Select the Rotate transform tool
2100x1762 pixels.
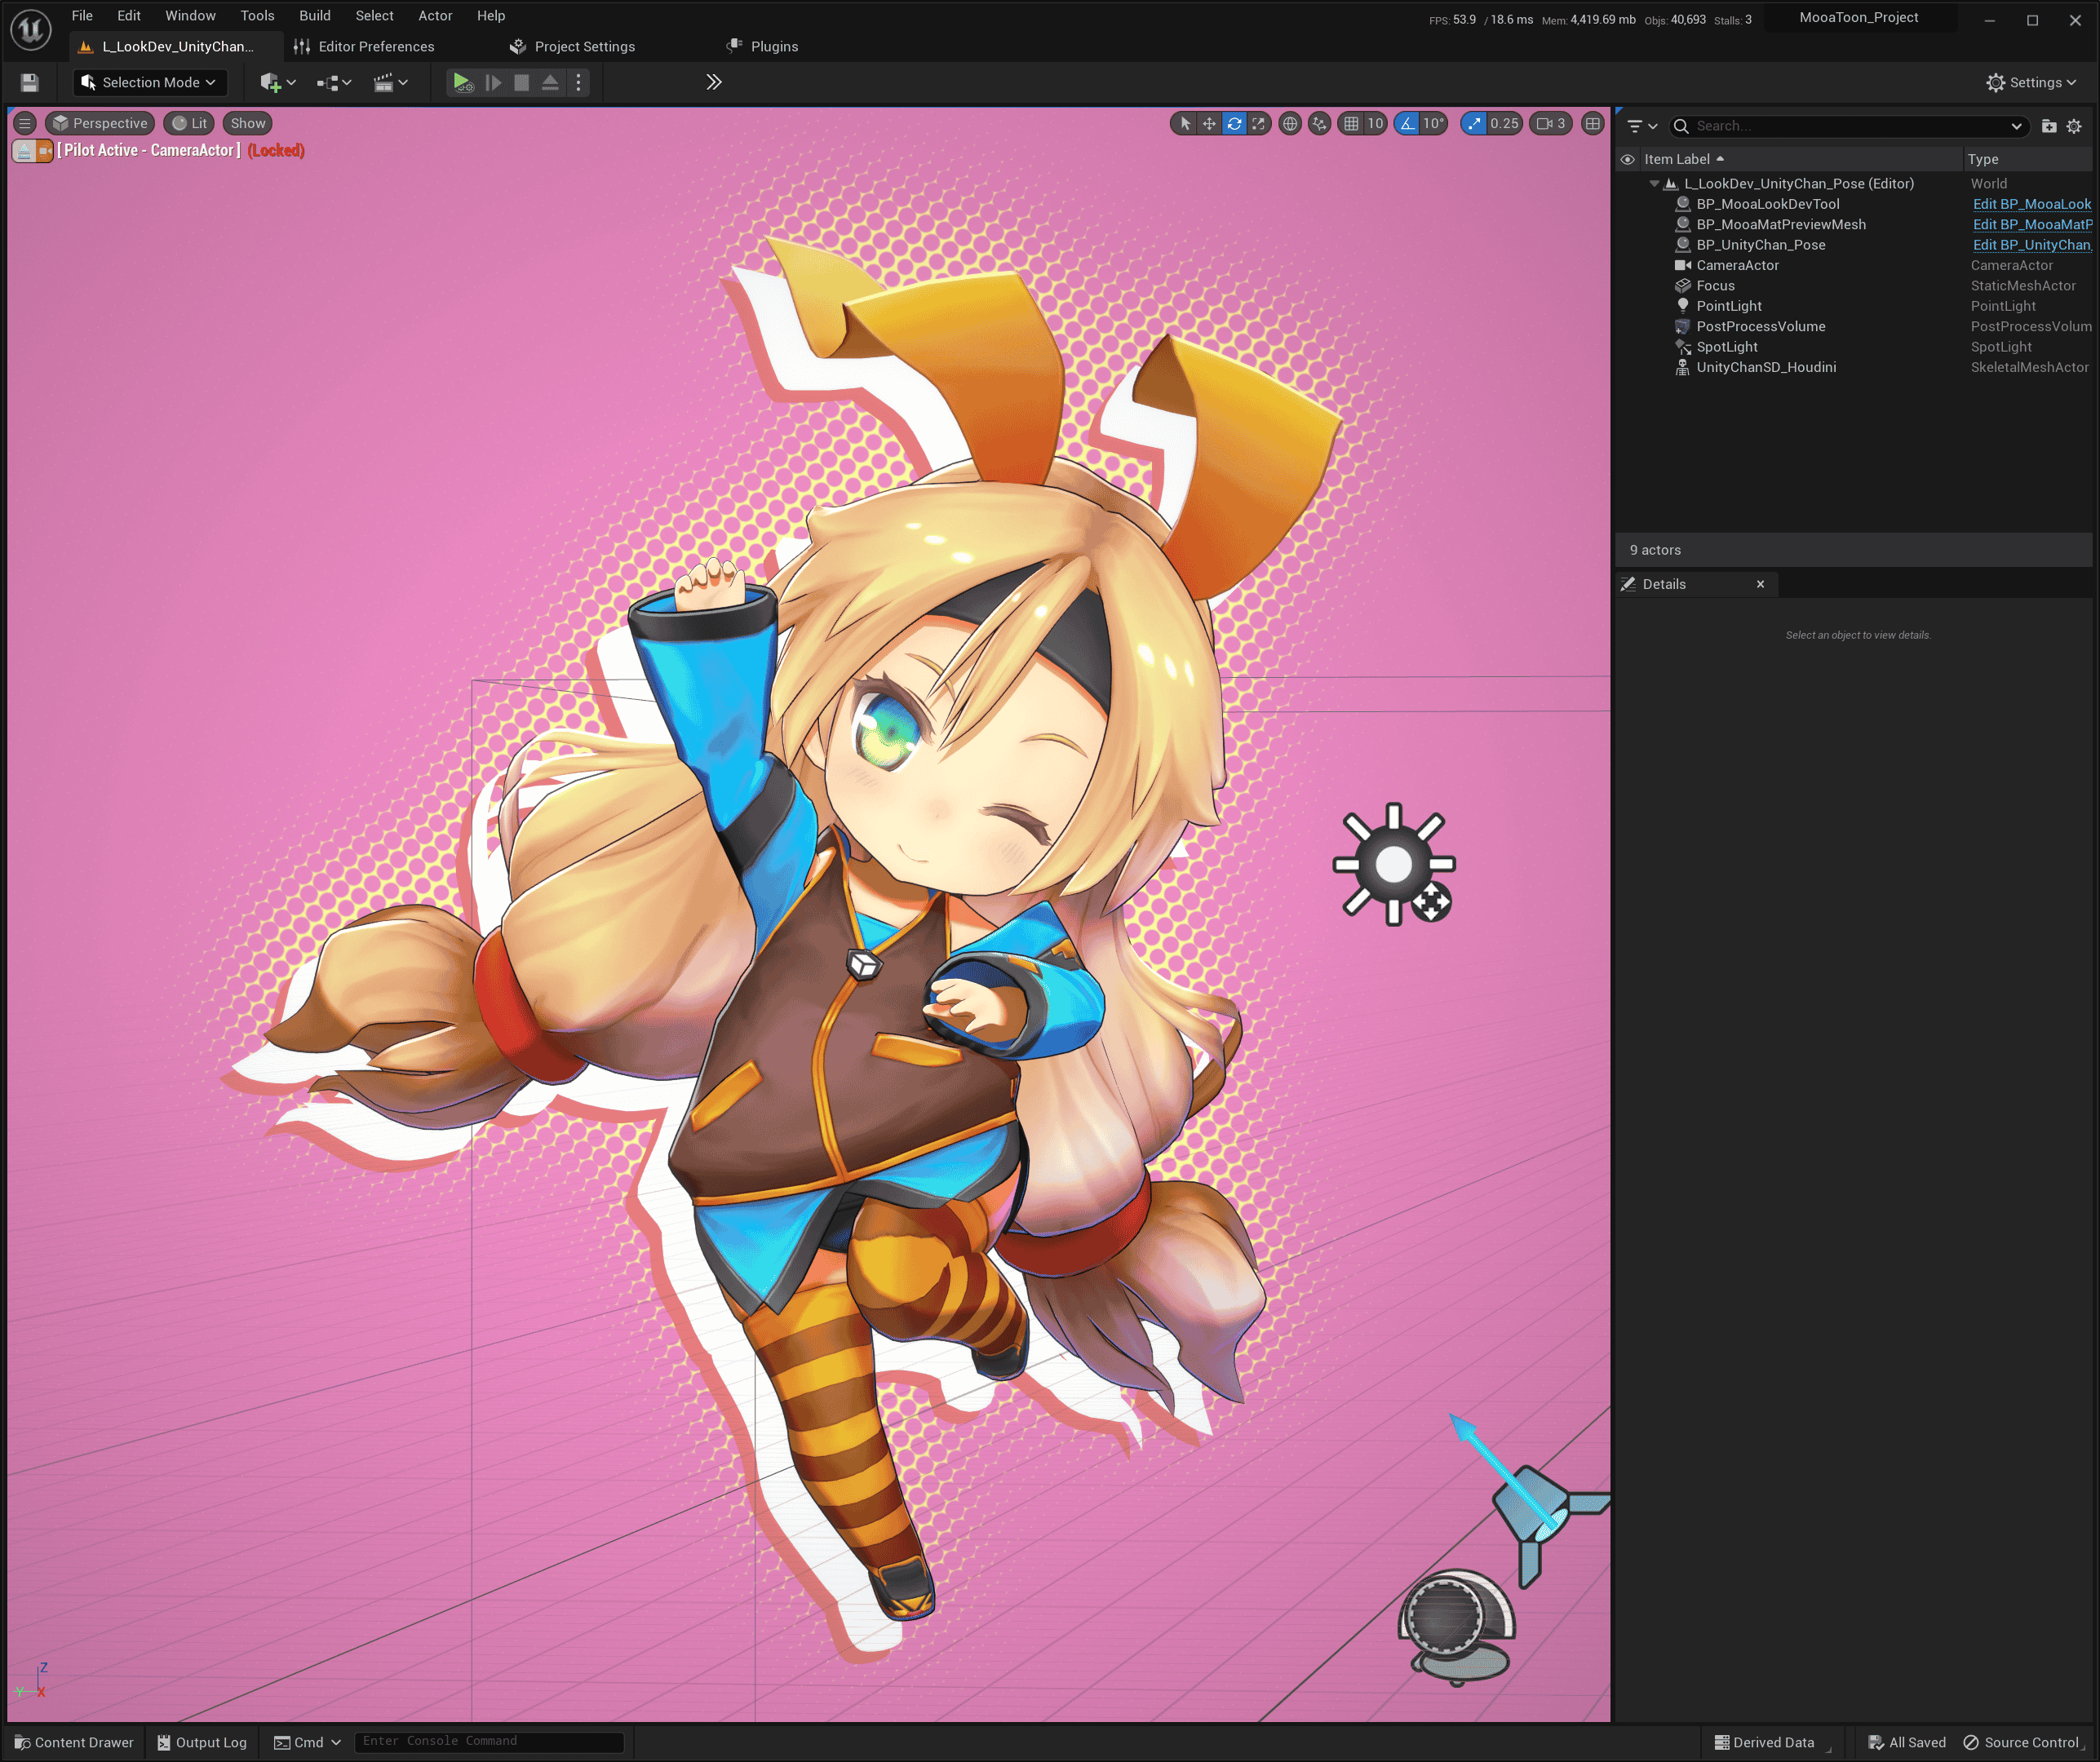(1234, 123)
